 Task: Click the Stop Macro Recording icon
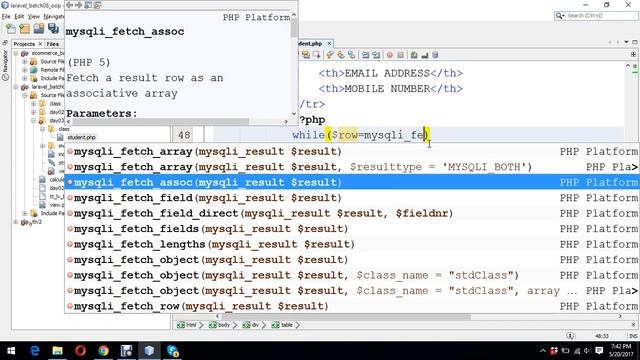tap(401, 55)
